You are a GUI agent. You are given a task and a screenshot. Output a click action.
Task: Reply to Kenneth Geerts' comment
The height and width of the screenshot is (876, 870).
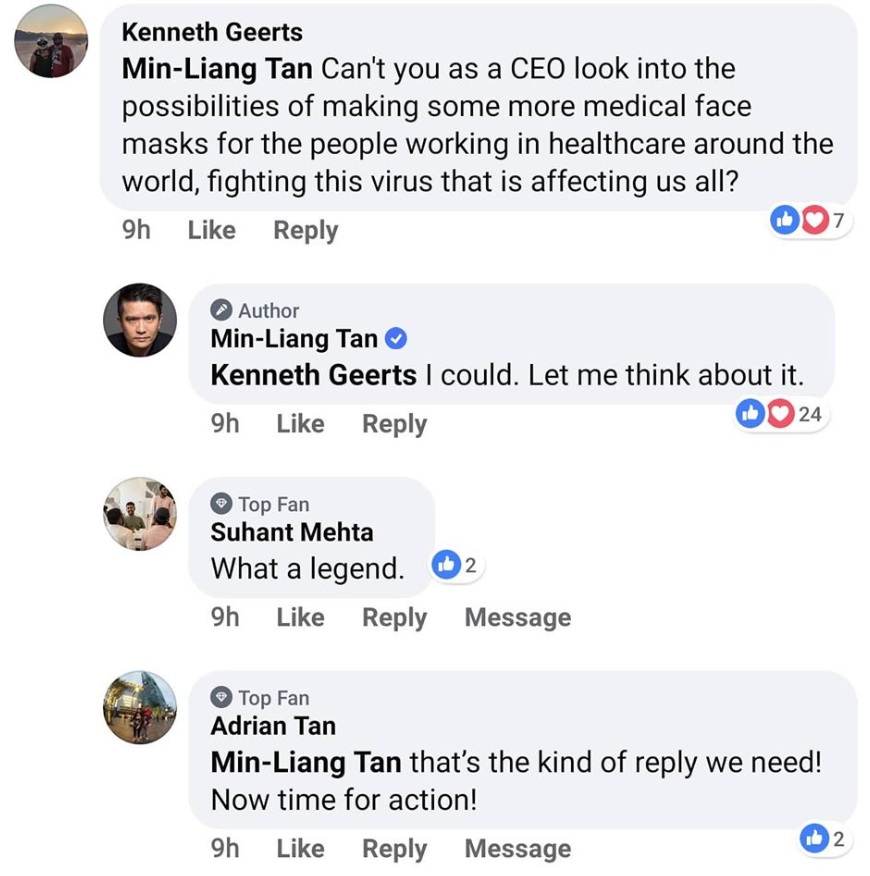click(305, 230)
